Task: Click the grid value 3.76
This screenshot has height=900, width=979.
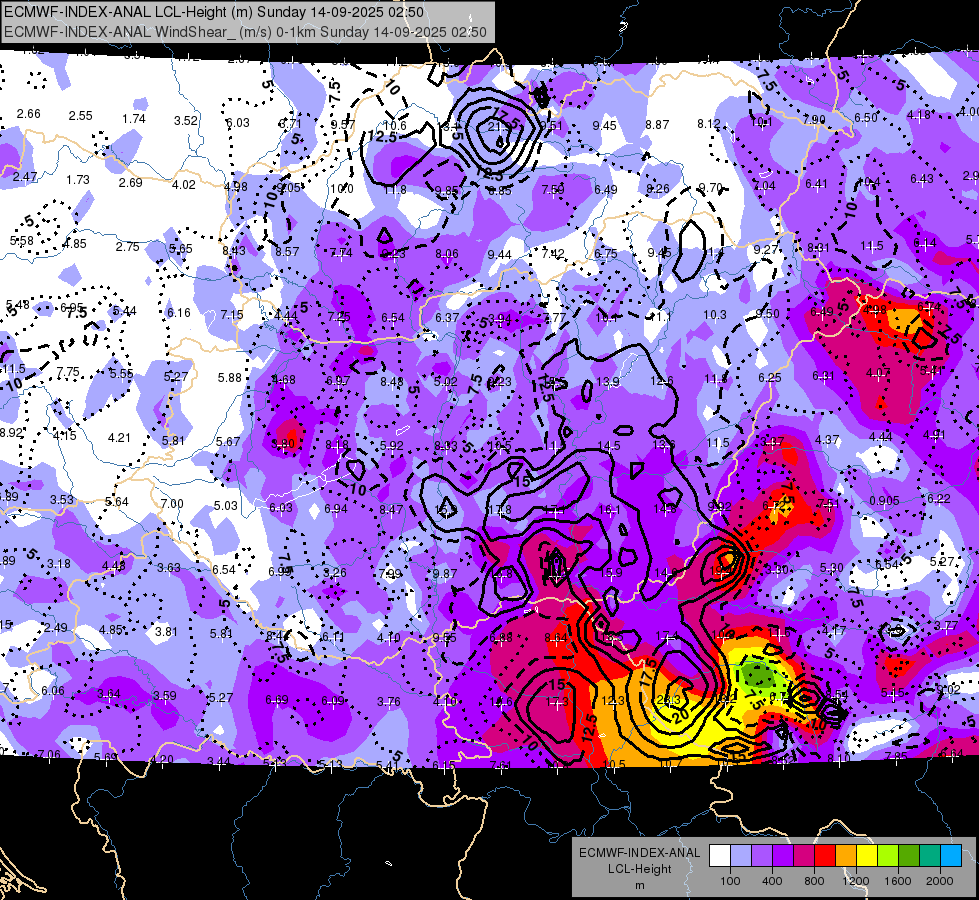Action: coord(388,702)
